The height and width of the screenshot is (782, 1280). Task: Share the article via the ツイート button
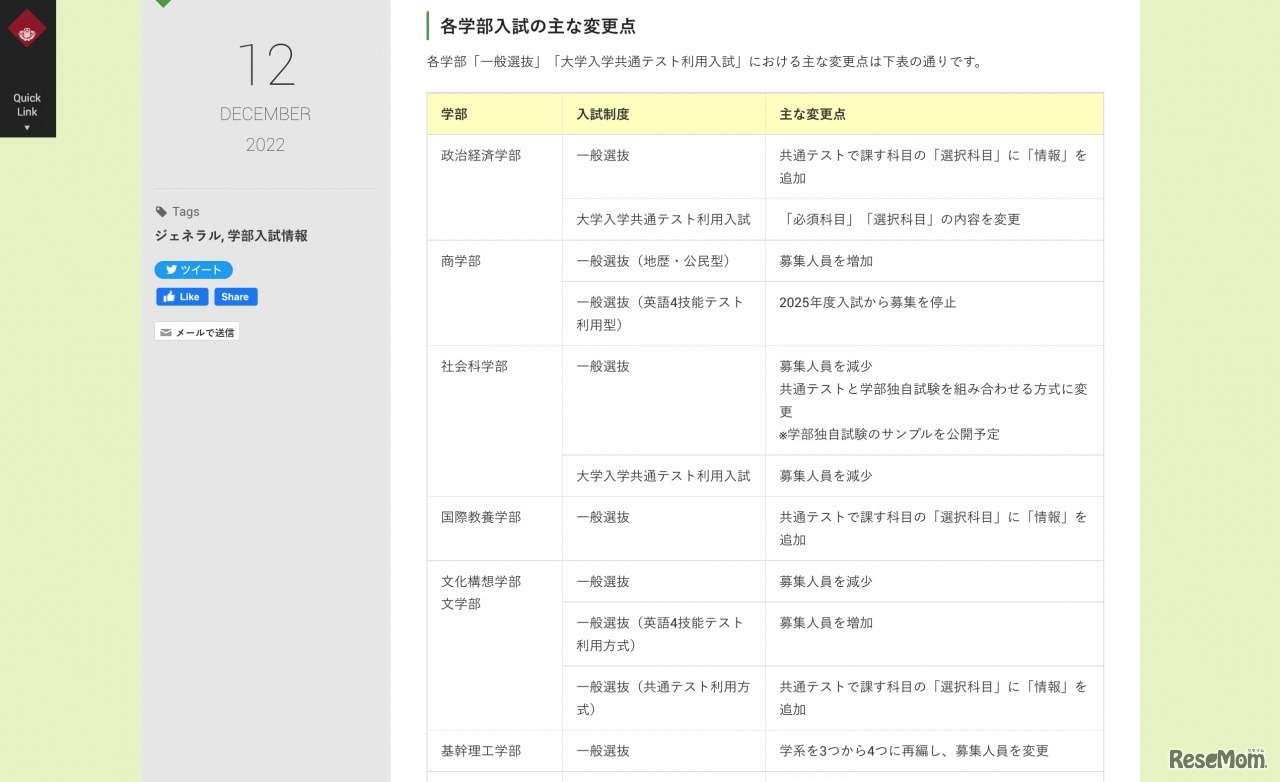tap(193, 270)
